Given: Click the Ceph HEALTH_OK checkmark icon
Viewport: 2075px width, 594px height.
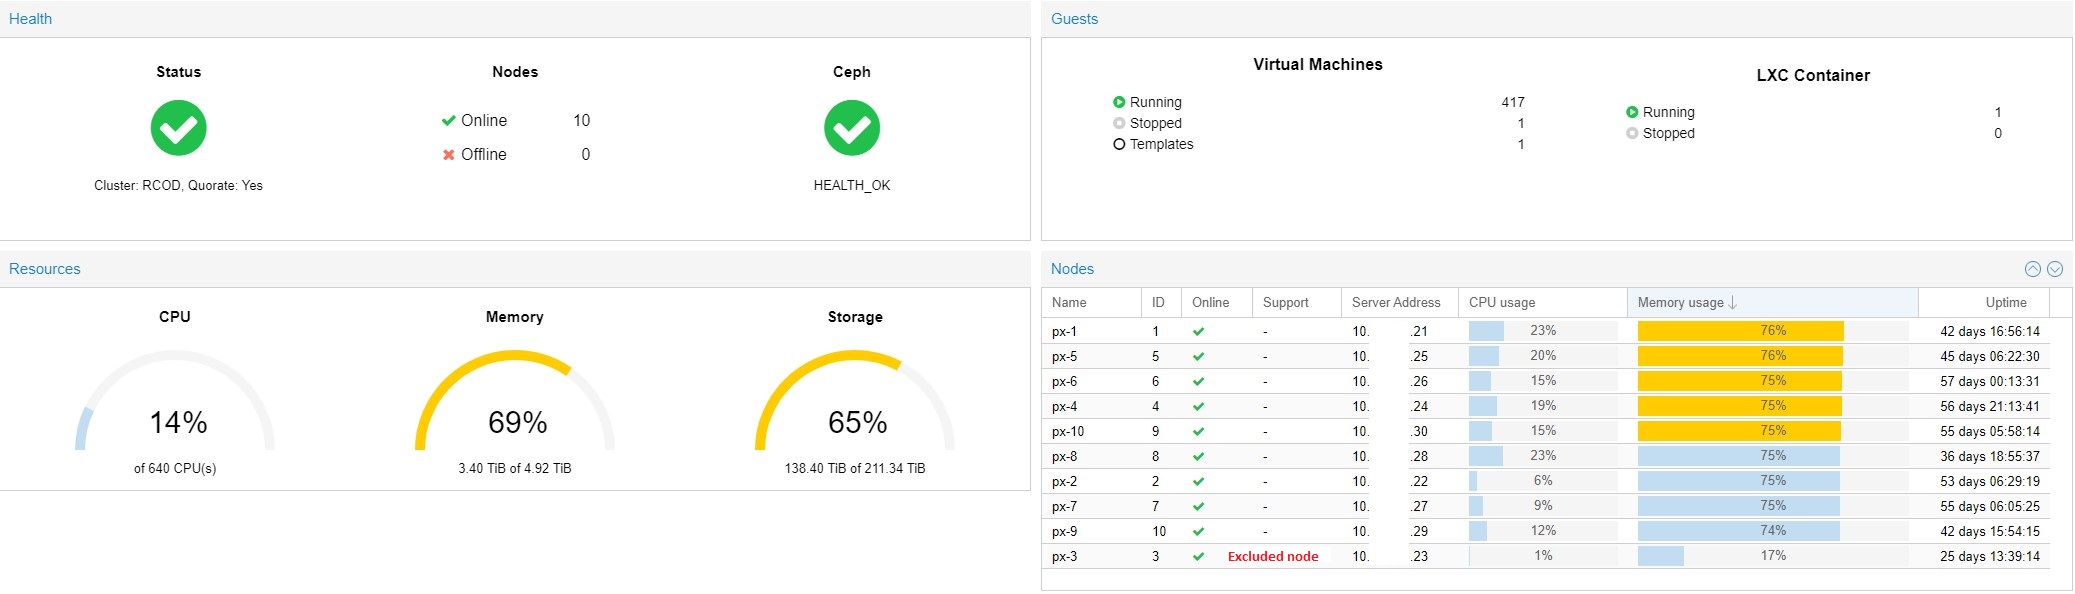Looking at the screenshot, I should point(851,128).
